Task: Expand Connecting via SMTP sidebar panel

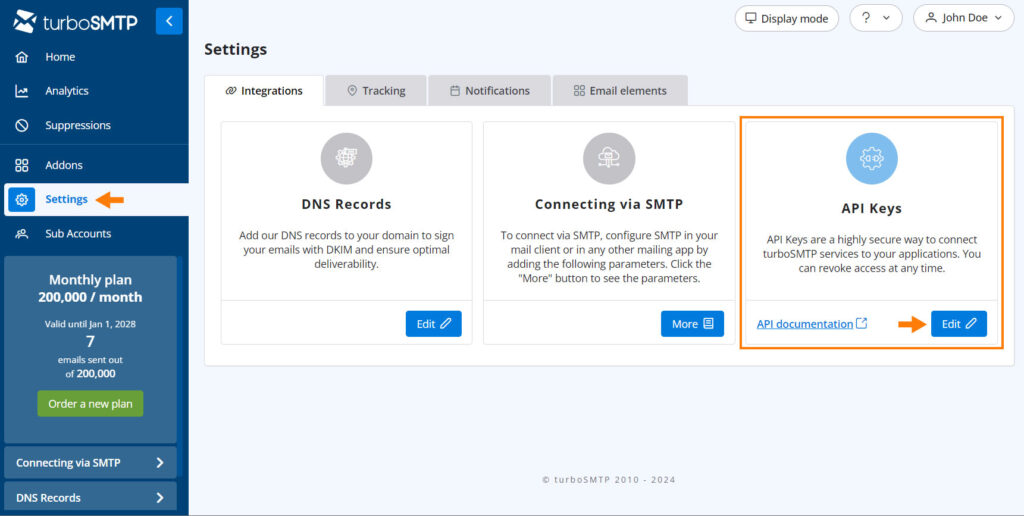Action: 90,463
